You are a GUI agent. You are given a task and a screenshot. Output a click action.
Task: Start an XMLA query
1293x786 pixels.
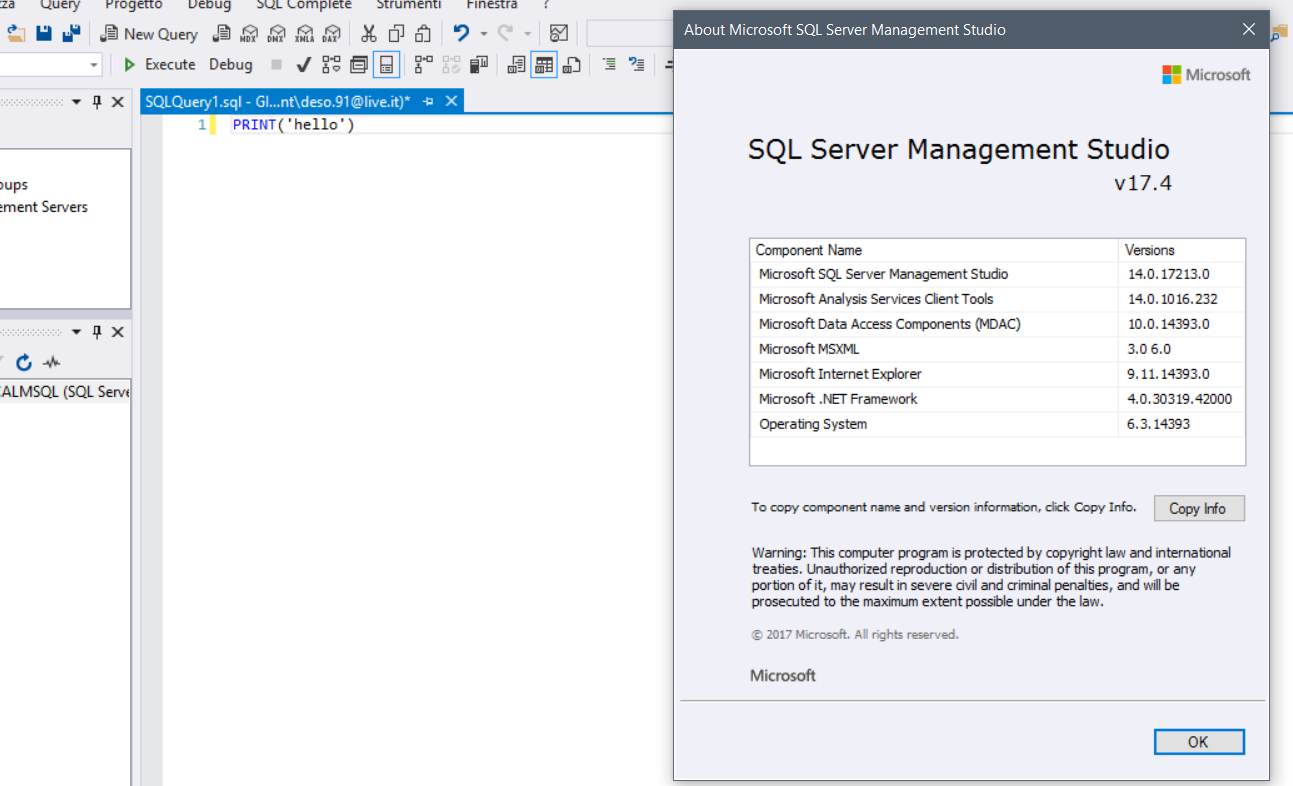point(304,33)
